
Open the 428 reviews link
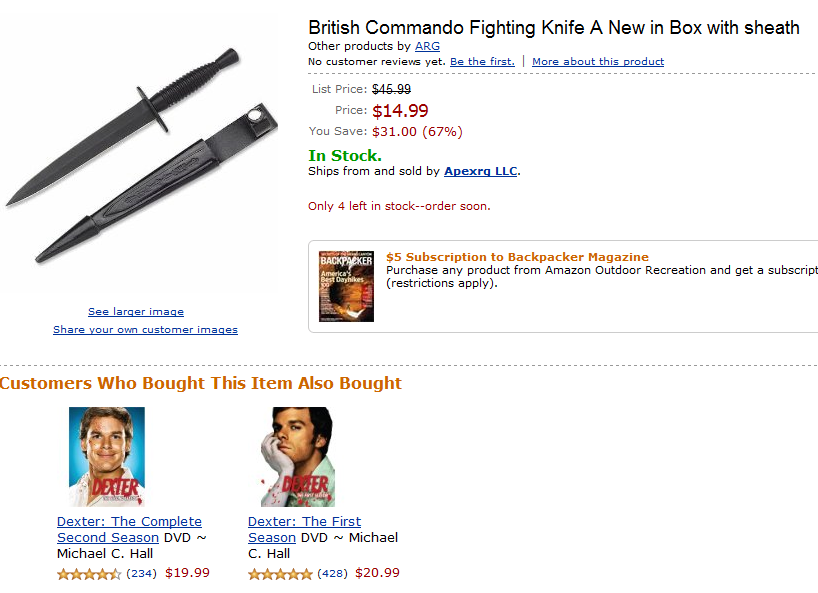click(332, 574)
